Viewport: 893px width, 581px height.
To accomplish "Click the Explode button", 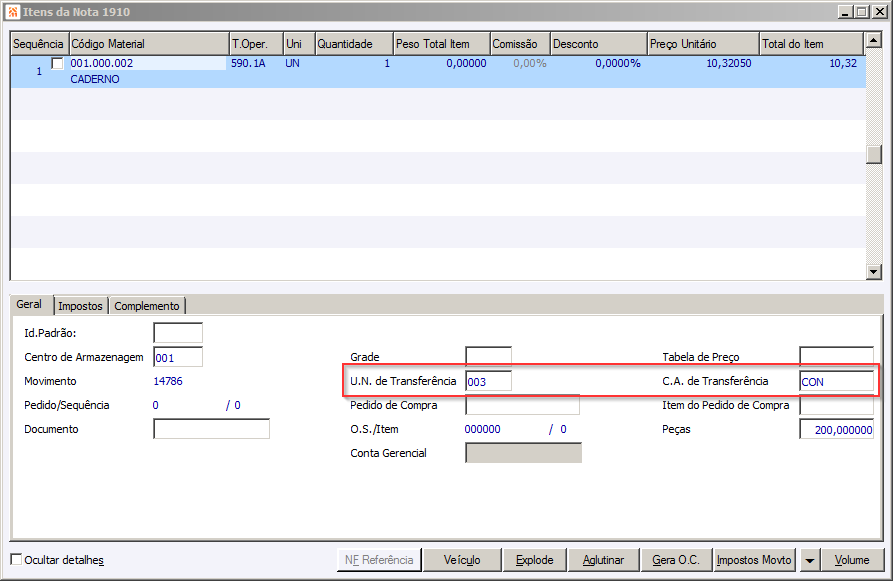I will click(x=534, y=560).
